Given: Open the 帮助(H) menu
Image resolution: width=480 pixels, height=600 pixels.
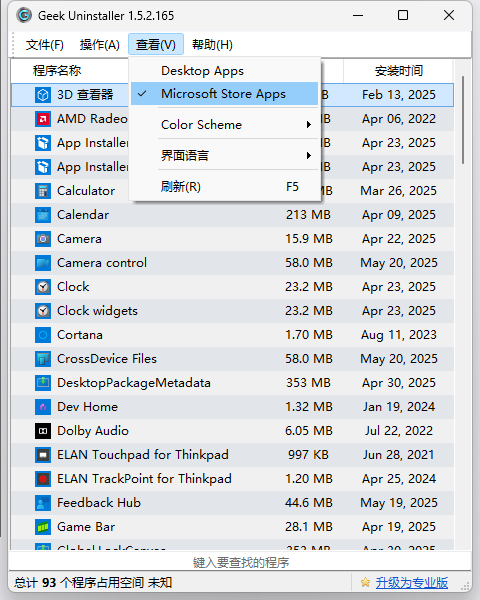Looking at the screenshot, I should pyautogui.click(x=212, y=45).
